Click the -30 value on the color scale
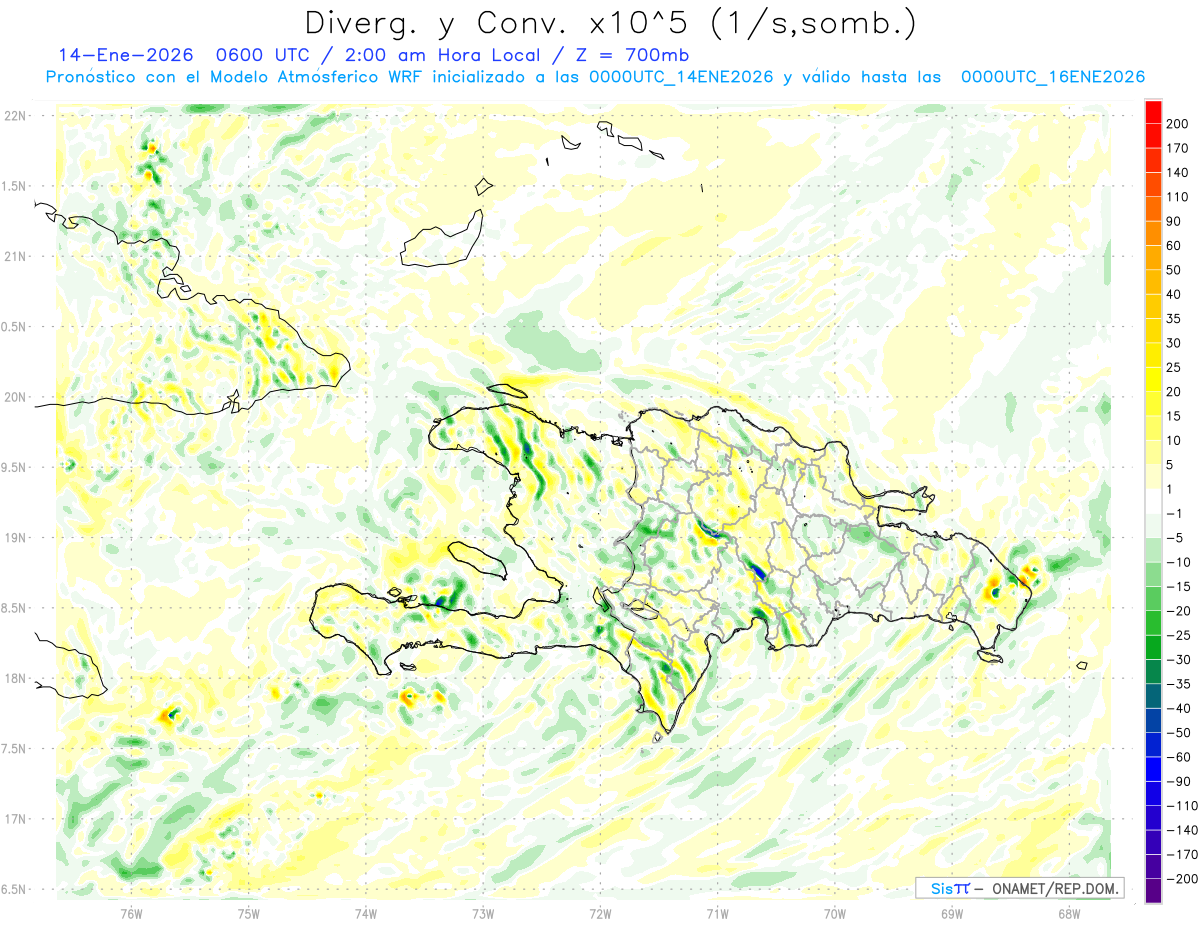 1180,660
